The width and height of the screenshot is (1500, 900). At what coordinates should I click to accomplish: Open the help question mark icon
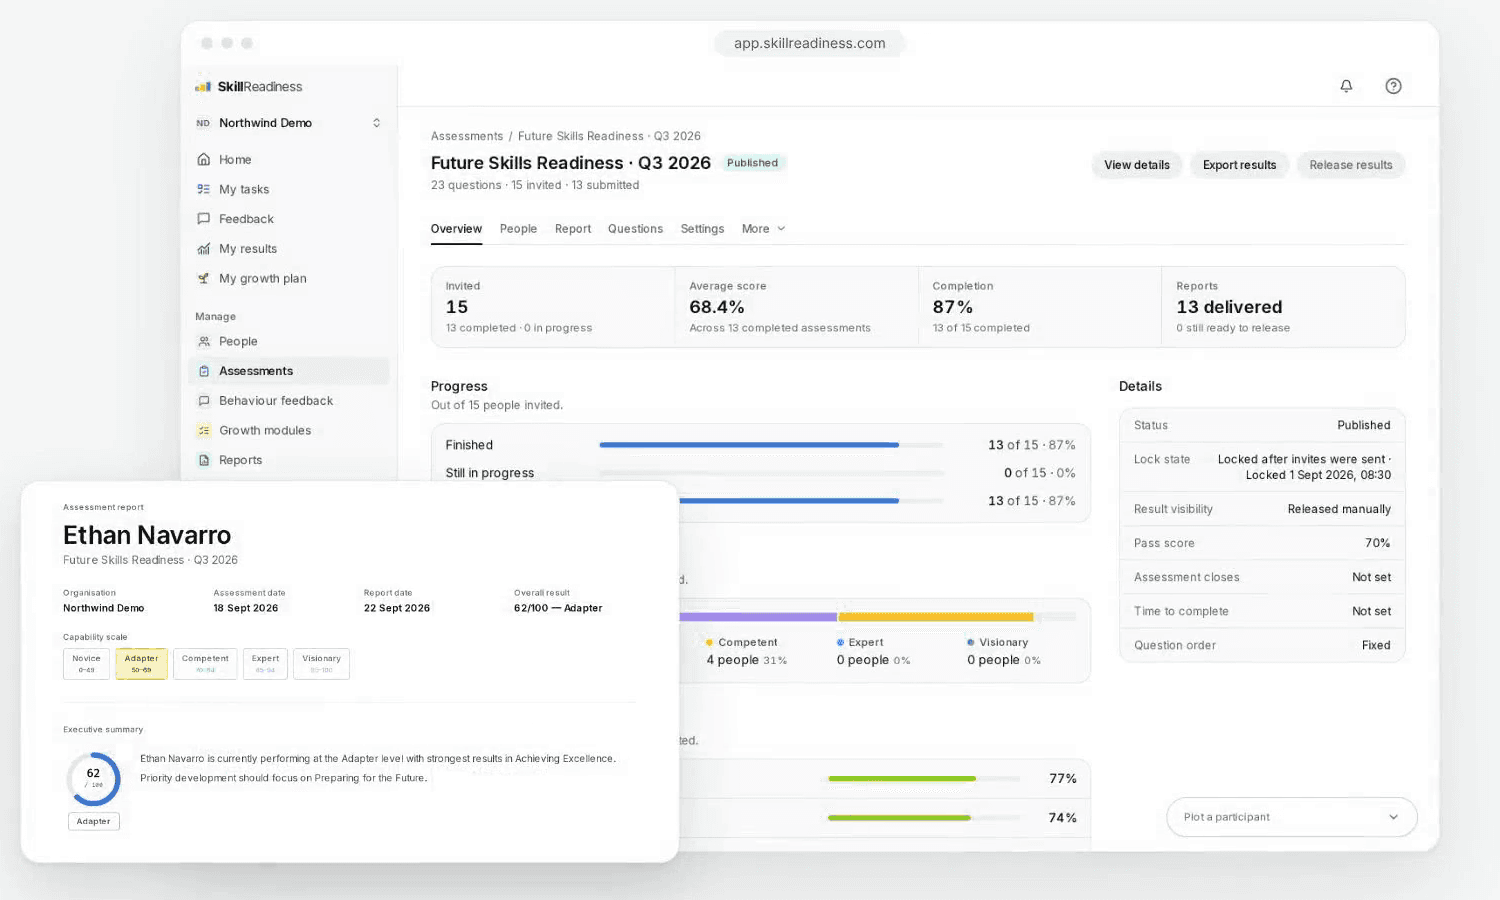(x=1393, y=86)
